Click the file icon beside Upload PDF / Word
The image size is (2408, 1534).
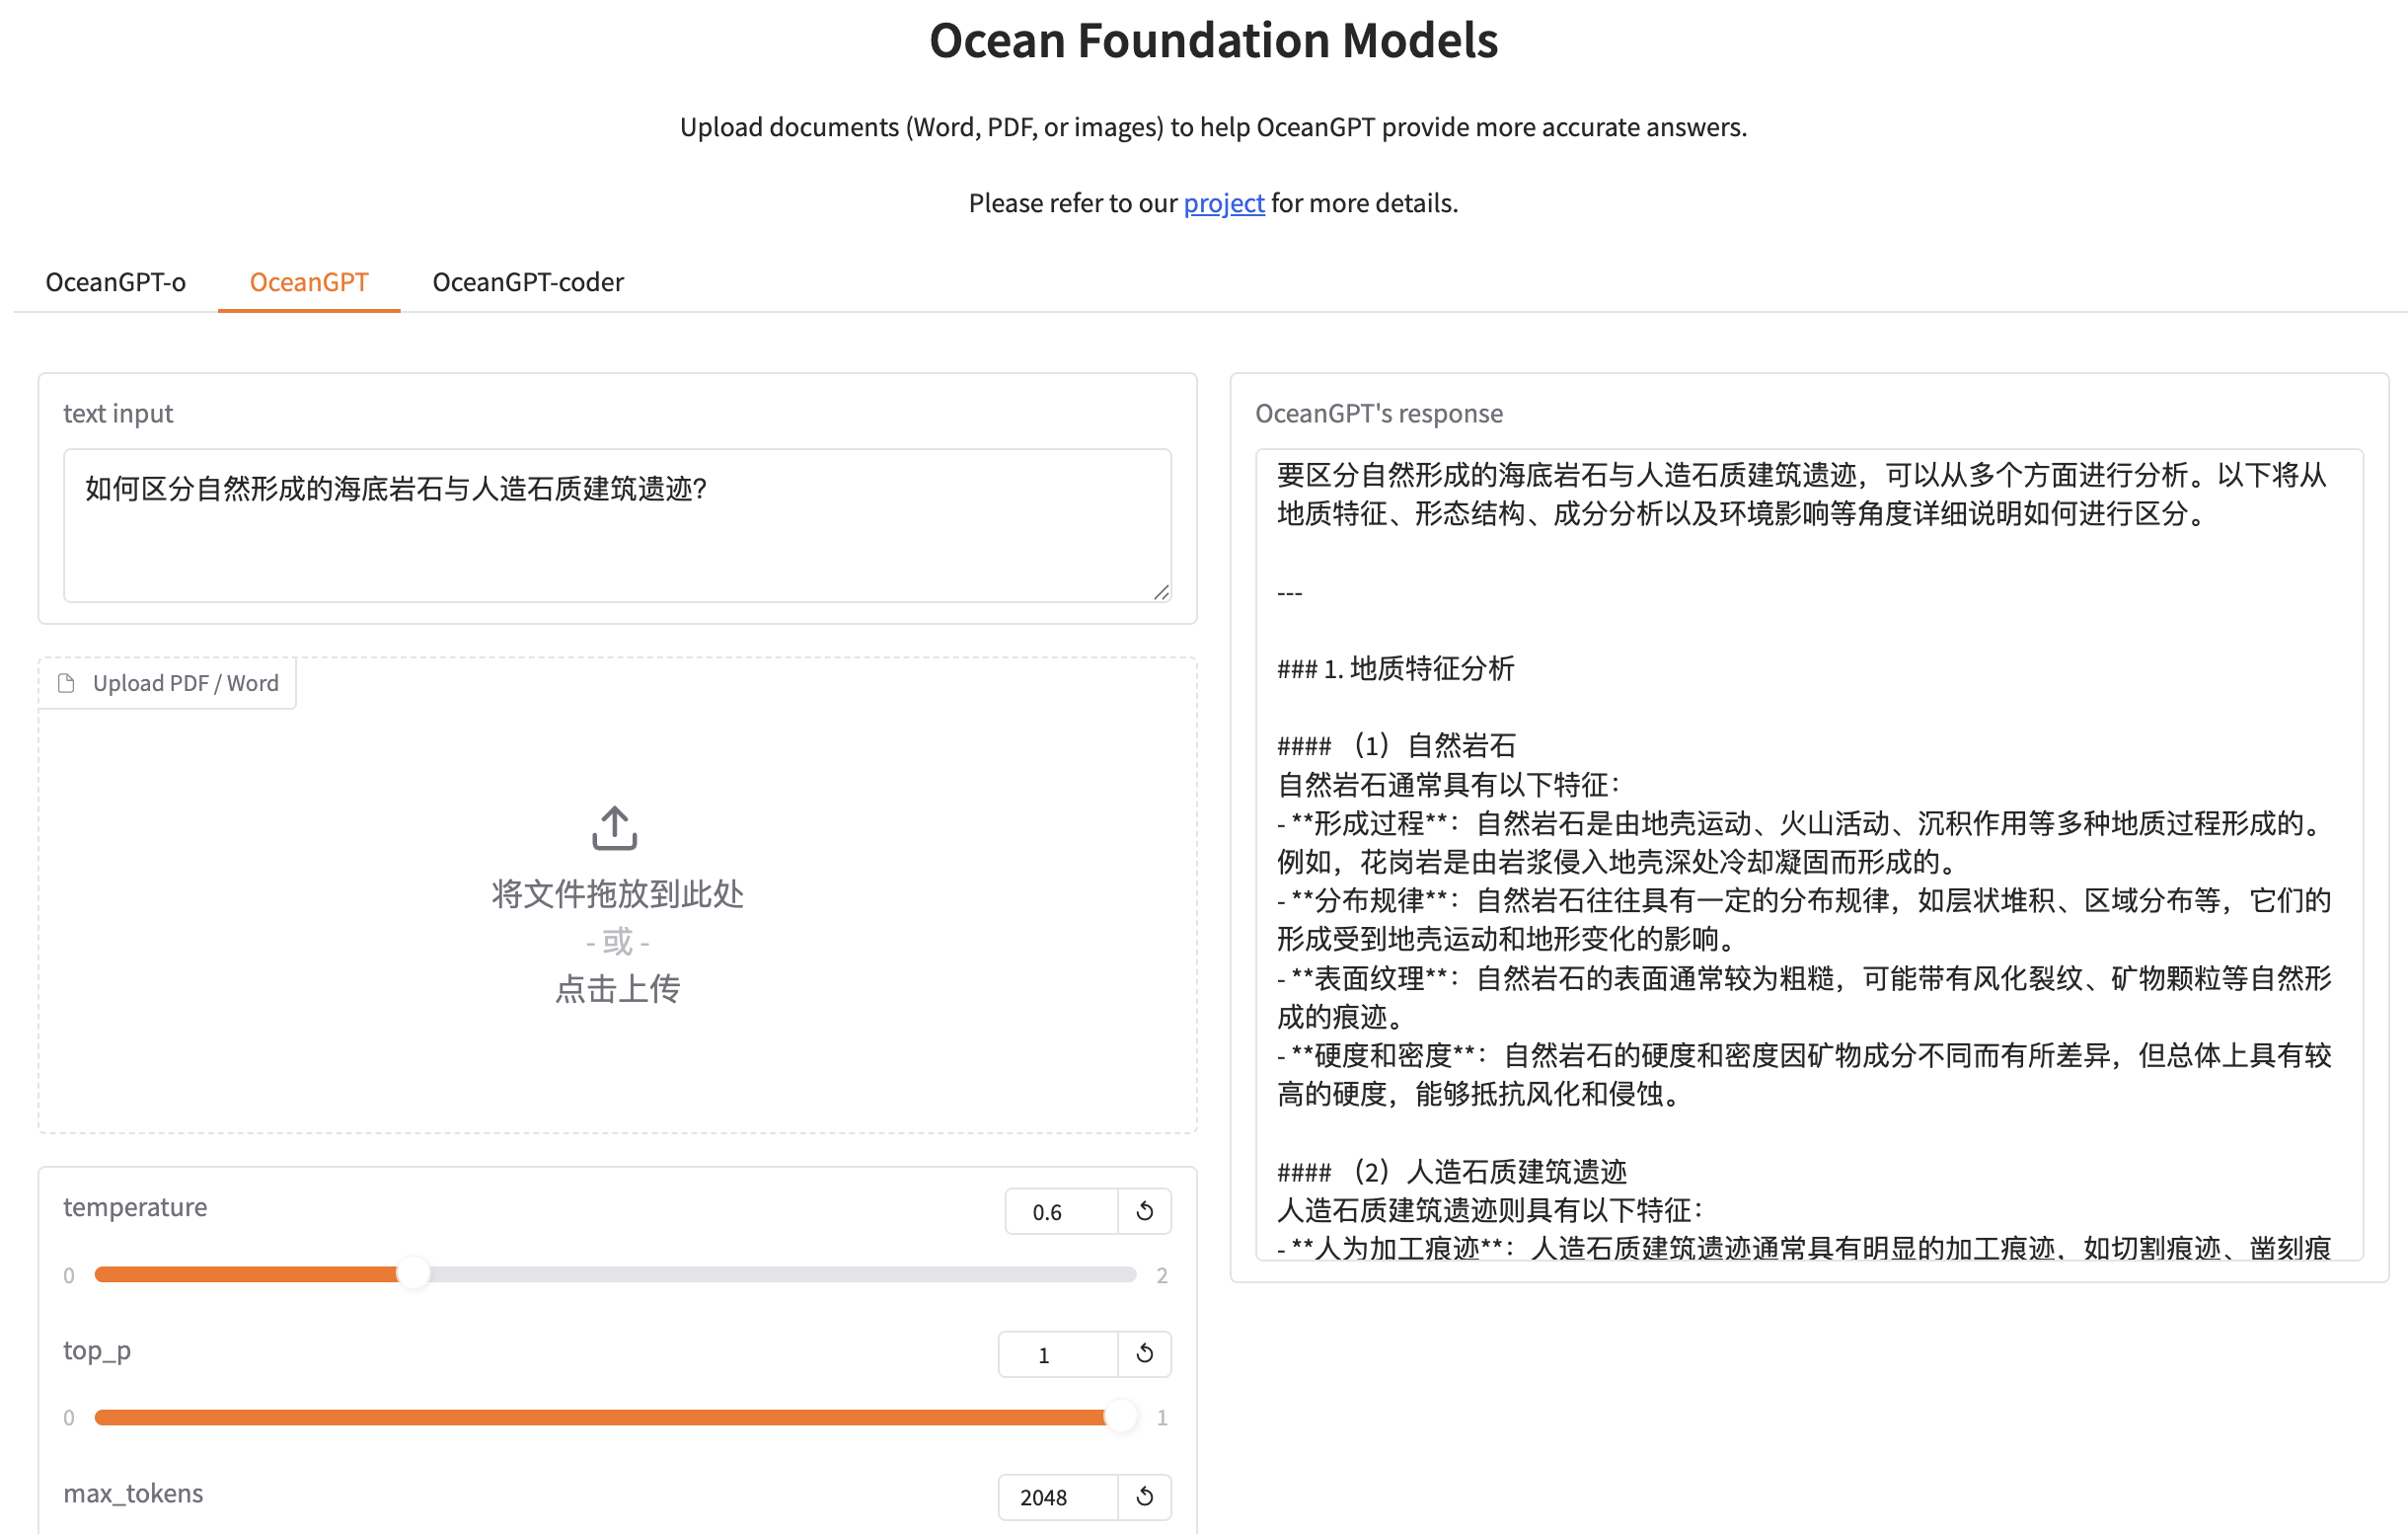(67, 683)
